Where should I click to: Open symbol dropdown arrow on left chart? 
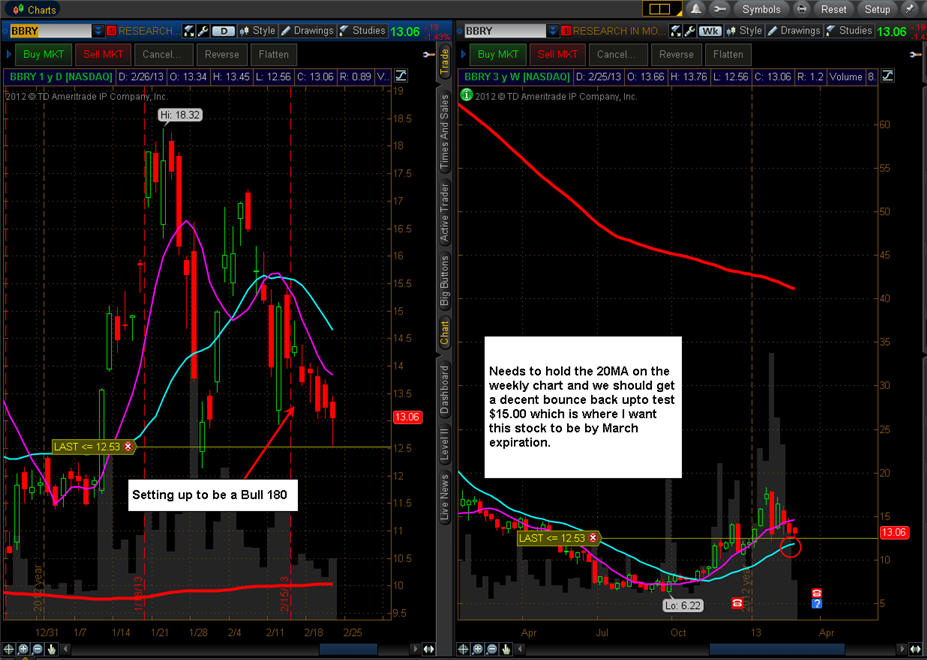tap(98, 31)
